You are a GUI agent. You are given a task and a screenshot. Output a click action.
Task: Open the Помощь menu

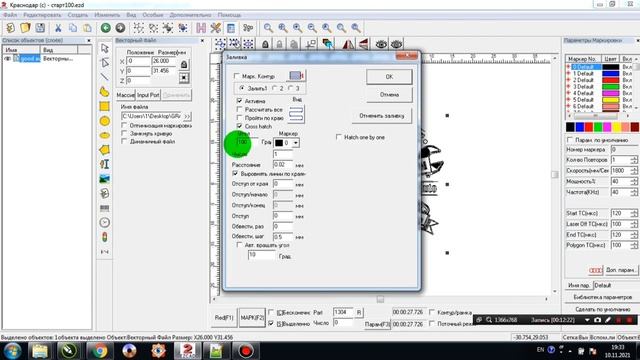pyautogui.click(x=229, y=15)
